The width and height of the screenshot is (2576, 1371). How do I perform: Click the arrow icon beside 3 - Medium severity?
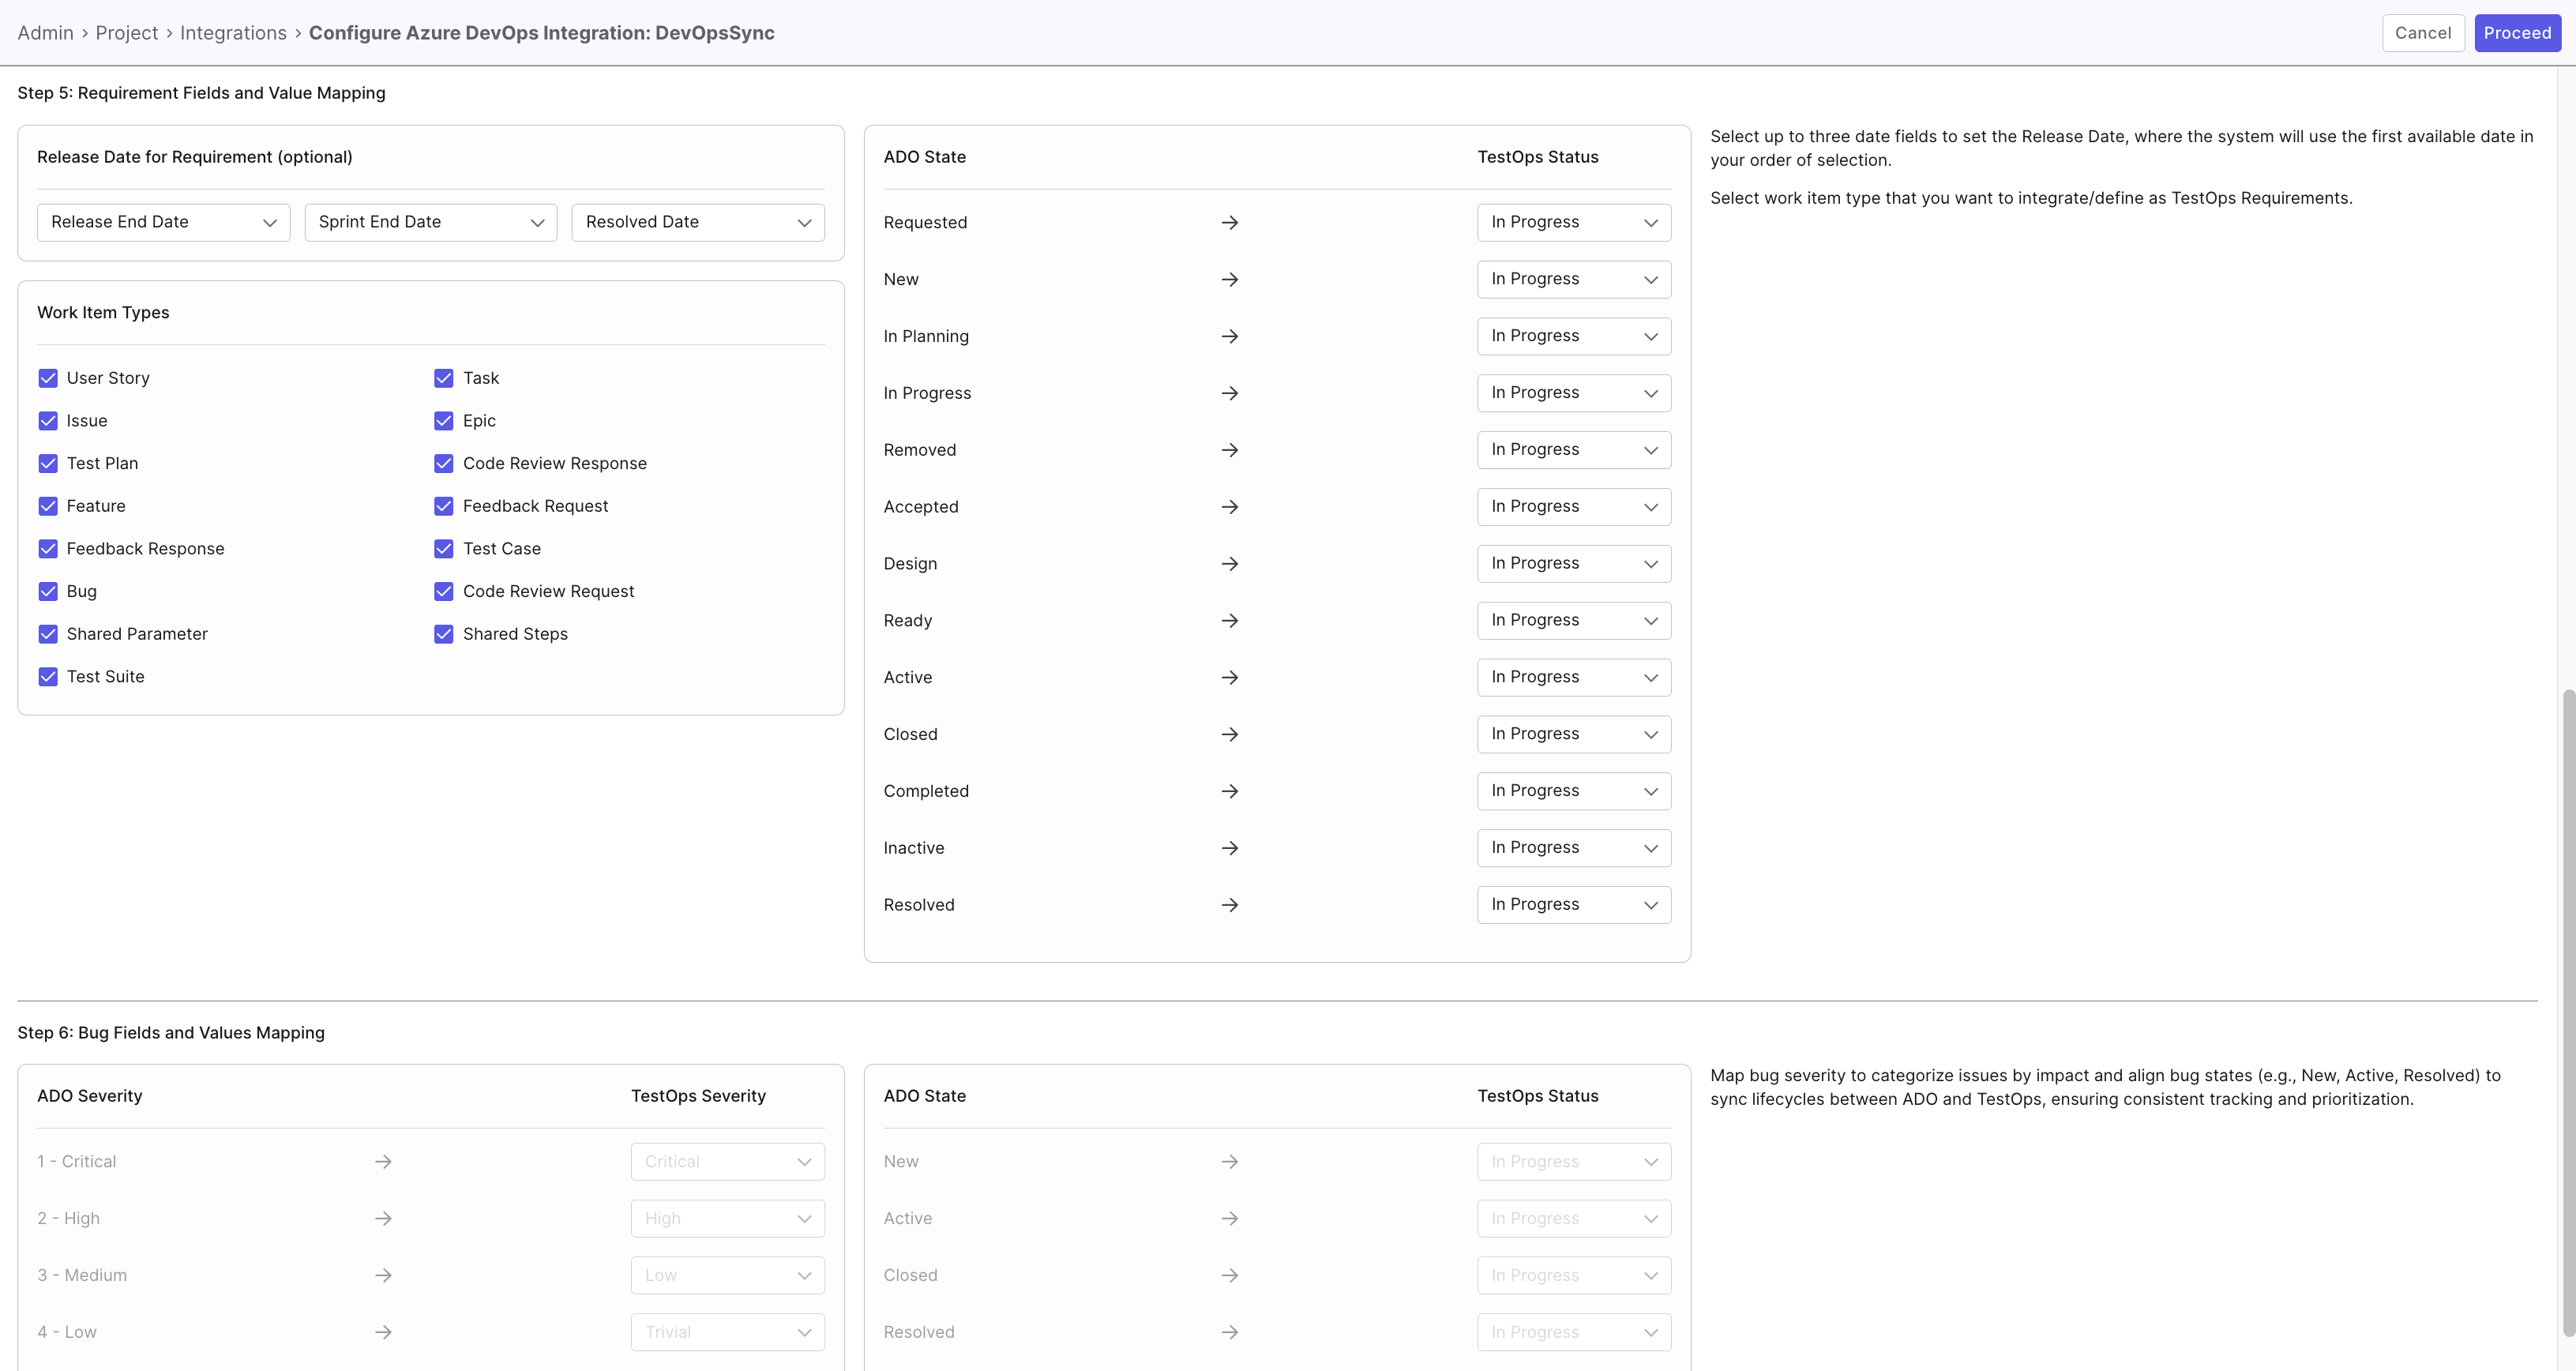[383, 1275]
